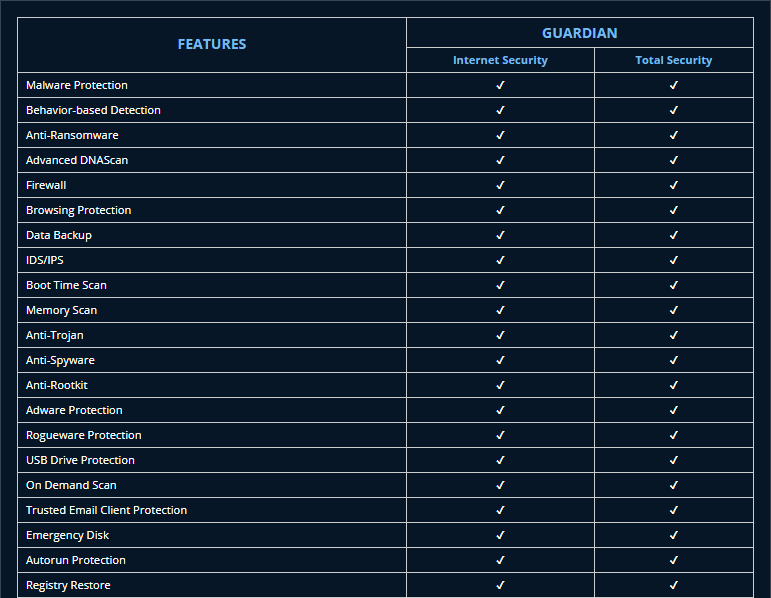Click Total Security checkmark for Data Backup
Screen dimensions: 771x598
point(674,235)
